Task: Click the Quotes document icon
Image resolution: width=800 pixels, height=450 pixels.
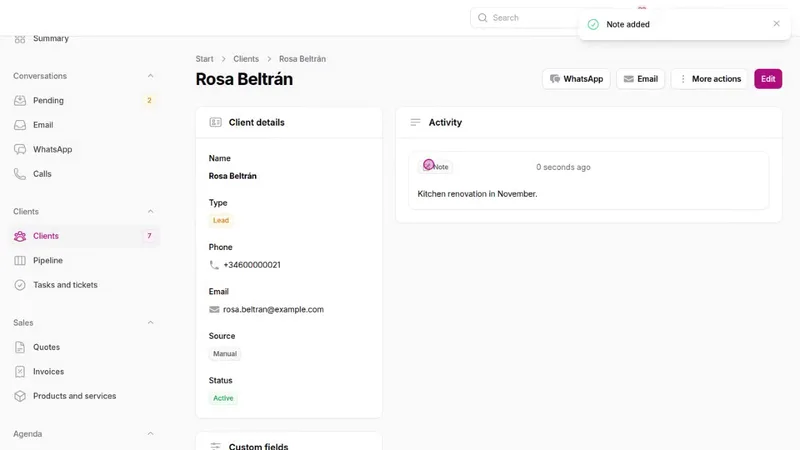Action: click(x=20, y=347)
